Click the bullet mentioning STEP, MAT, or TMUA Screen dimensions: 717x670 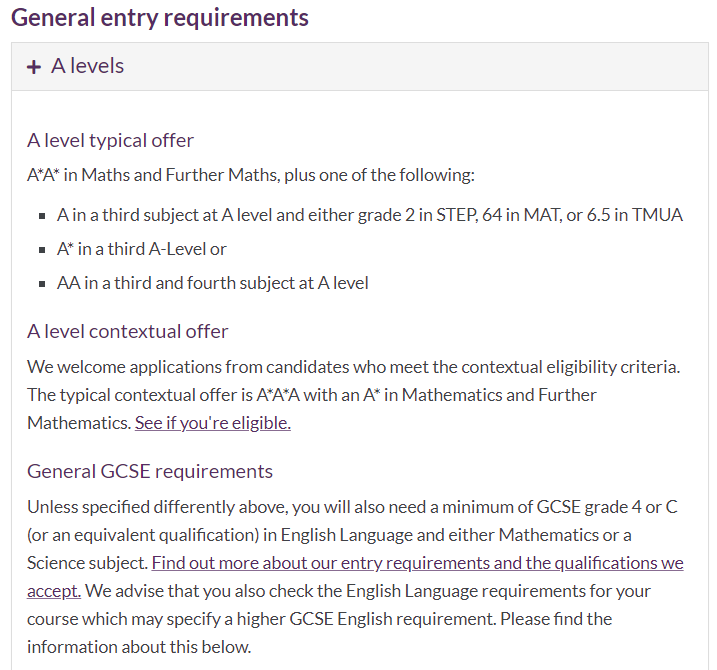(369, 215)
